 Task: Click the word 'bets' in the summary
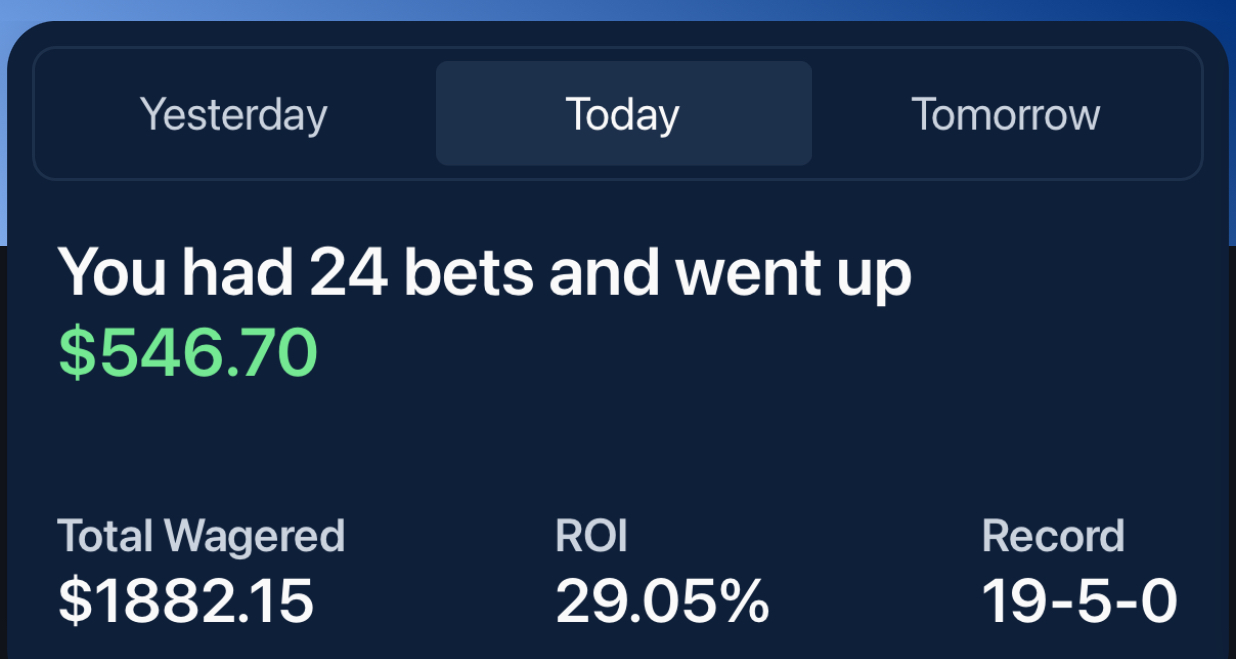click(x=469, y=273)
